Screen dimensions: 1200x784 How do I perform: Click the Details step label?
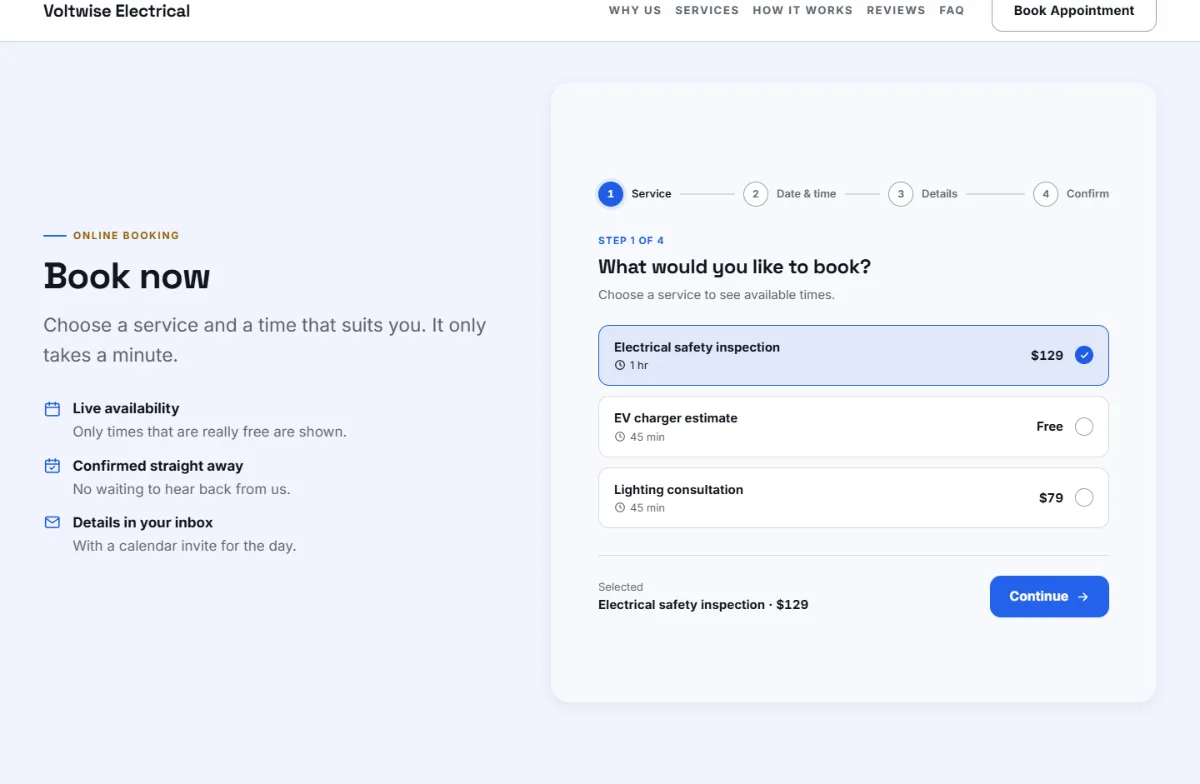(x=940, y=194)
